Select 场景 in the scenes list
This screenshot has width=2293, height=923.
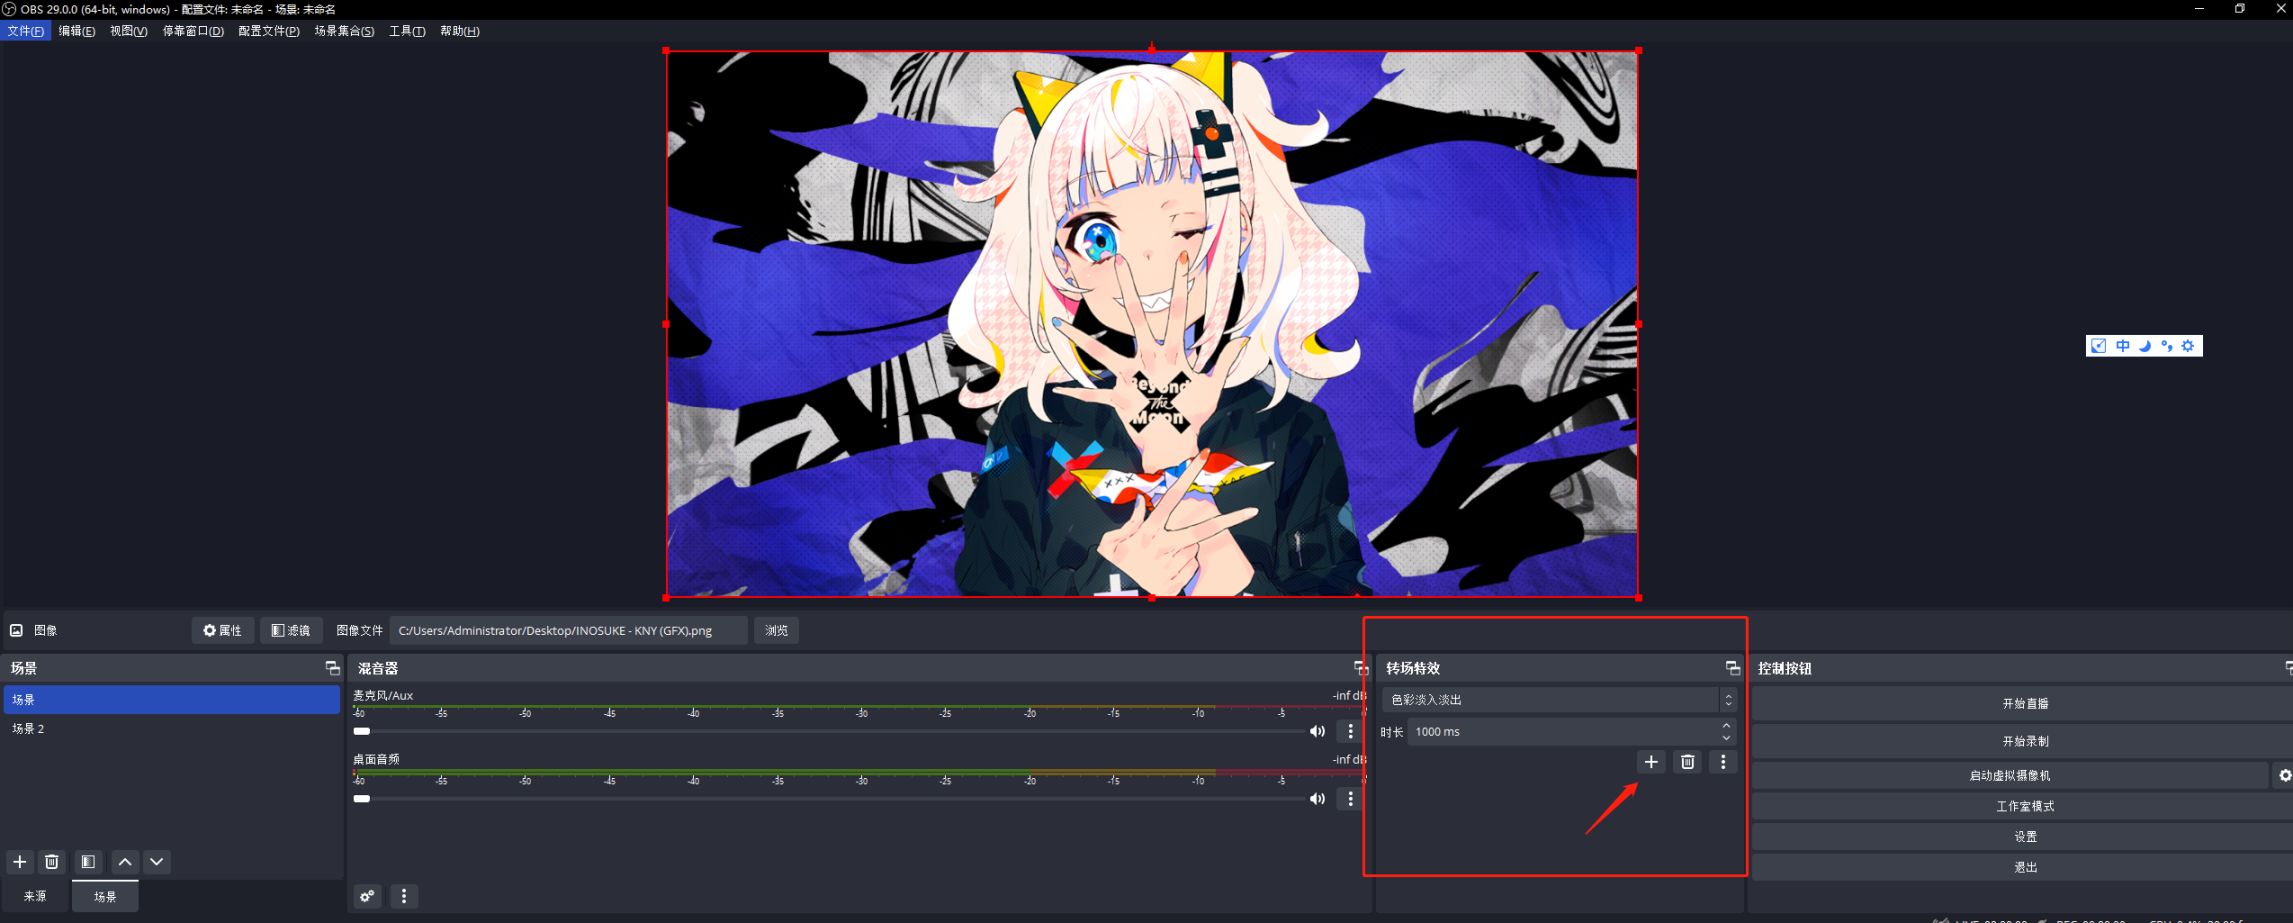[x=171, y=700]
